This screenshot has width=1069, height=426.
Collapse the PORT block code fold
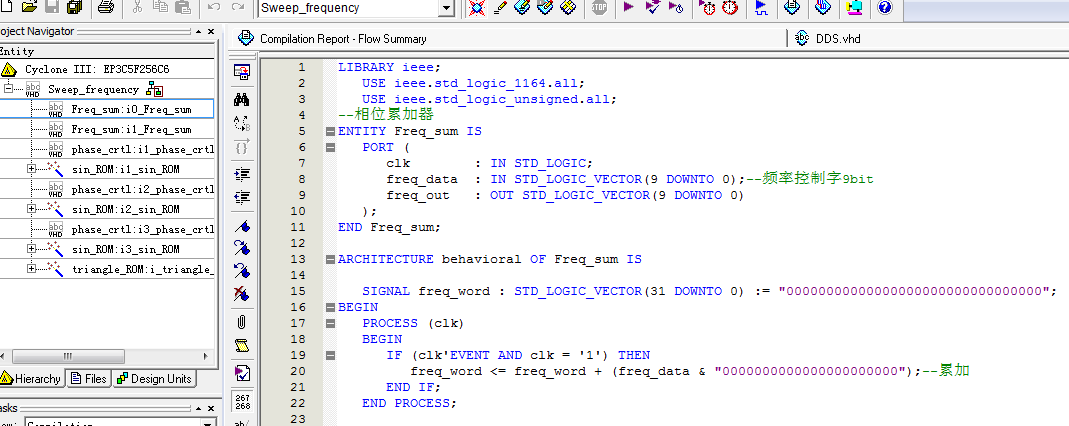point(331,147)
